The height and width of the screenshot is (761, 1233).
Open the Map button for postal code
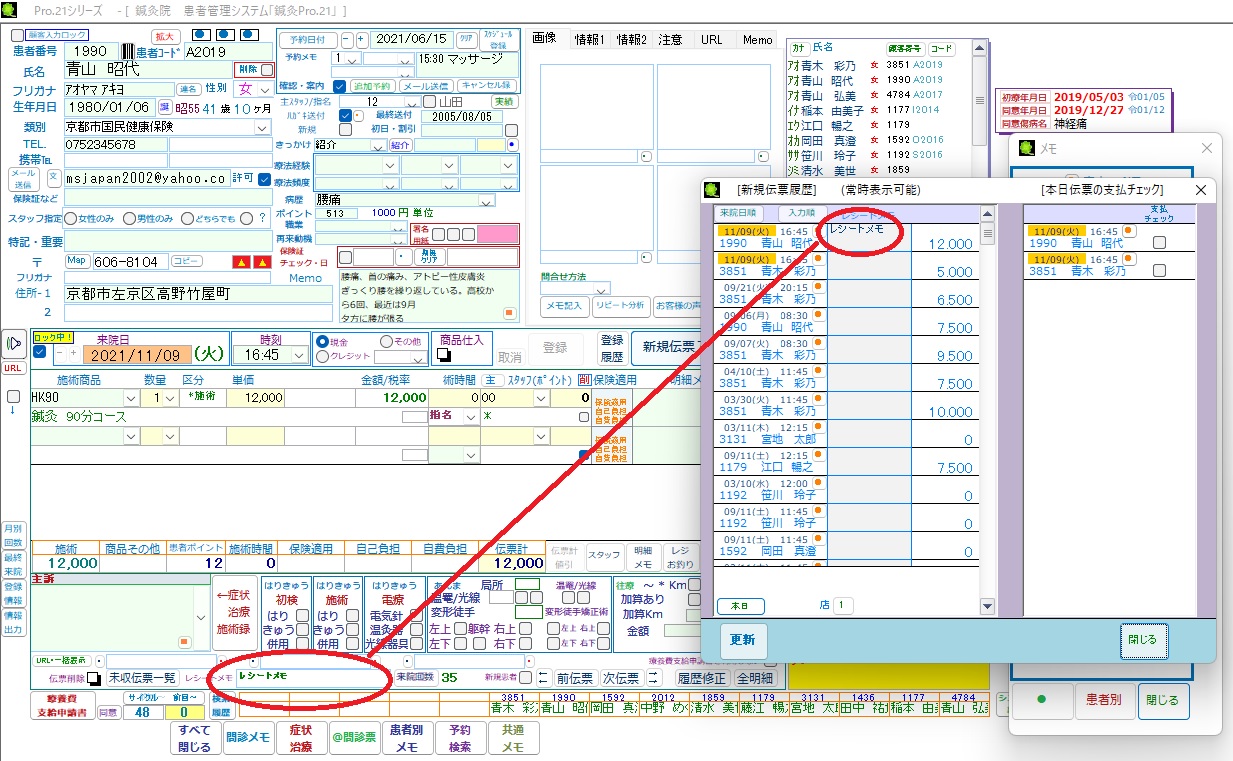point(77,261)
